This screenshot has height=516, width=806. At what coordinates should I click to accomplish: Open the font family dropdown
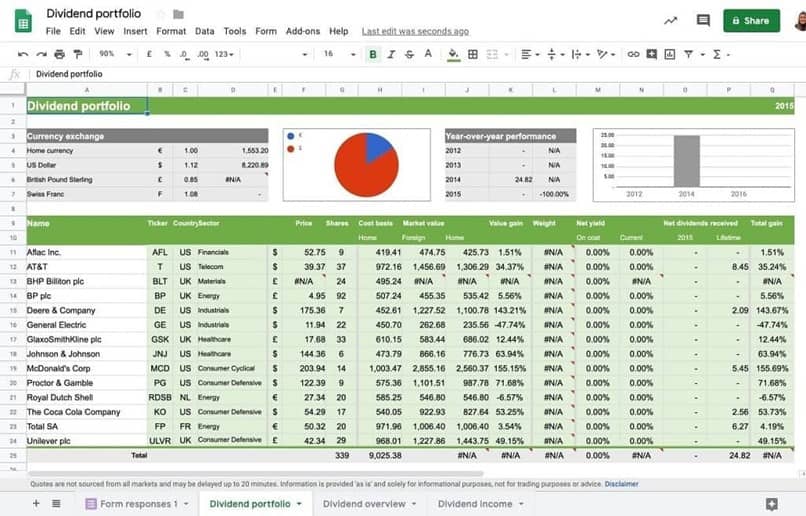(276, 54)
